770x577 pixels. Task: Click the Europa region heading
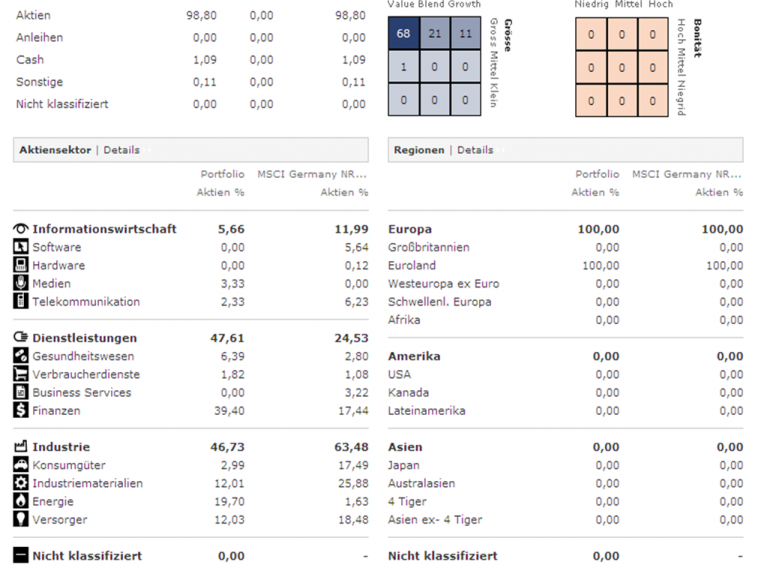410,229
